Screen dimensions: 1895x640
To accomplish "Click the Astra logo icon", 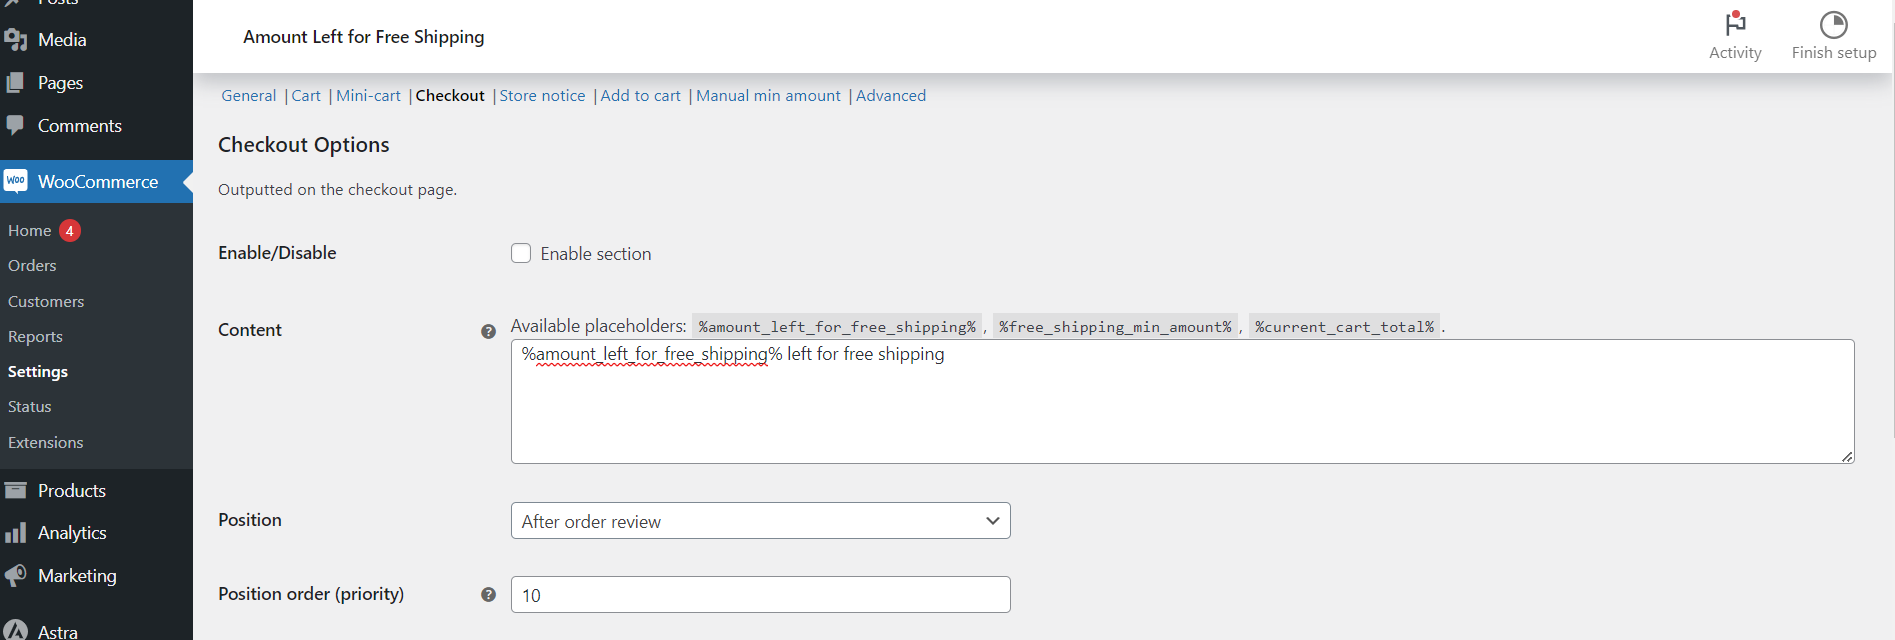I will pos(15,630).
